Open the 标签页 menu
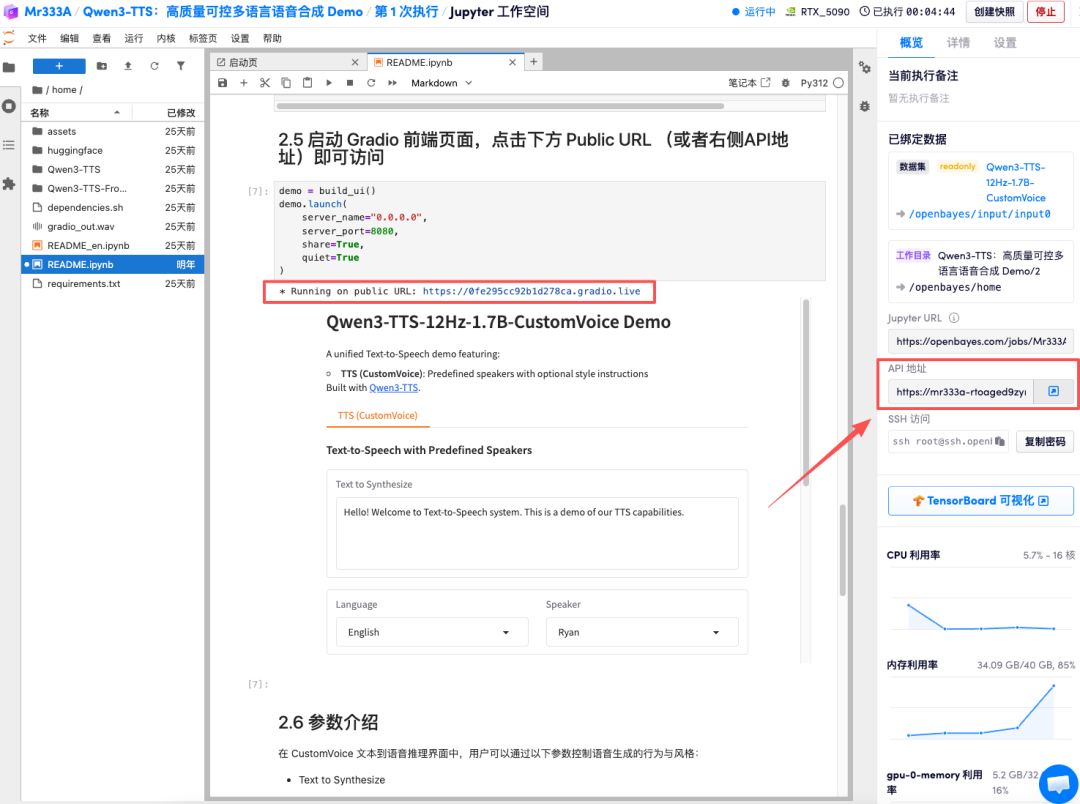 point(203,39)
